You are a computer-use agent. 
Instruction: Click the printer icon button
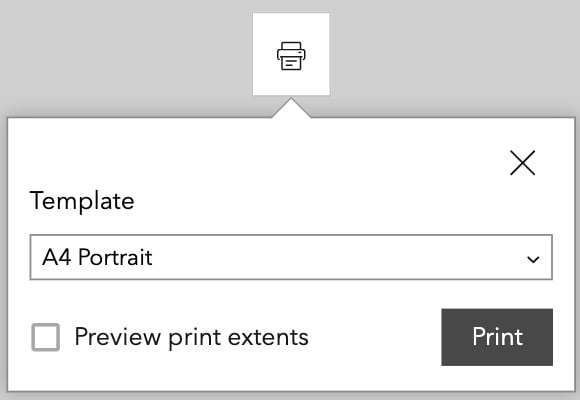pos(291,54)
